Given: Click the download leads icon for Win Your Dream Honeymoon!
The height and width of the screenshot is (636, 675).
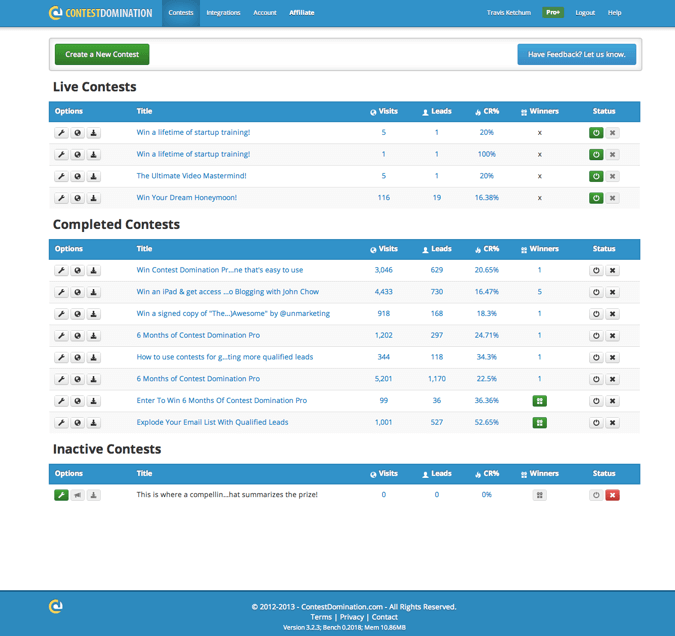Looking at the screenshot, I should pos(93,198).
